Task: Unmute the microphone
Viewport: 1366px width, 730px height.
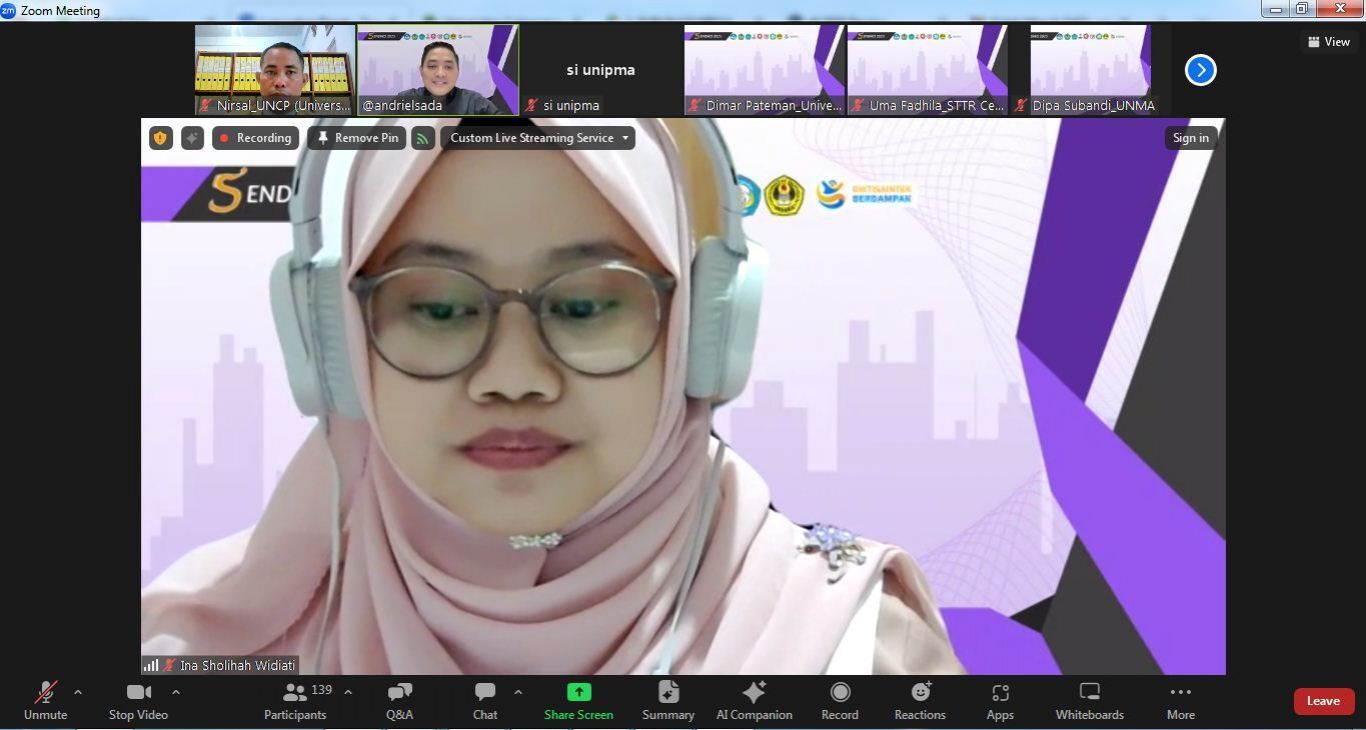Action: pos(45,700)
